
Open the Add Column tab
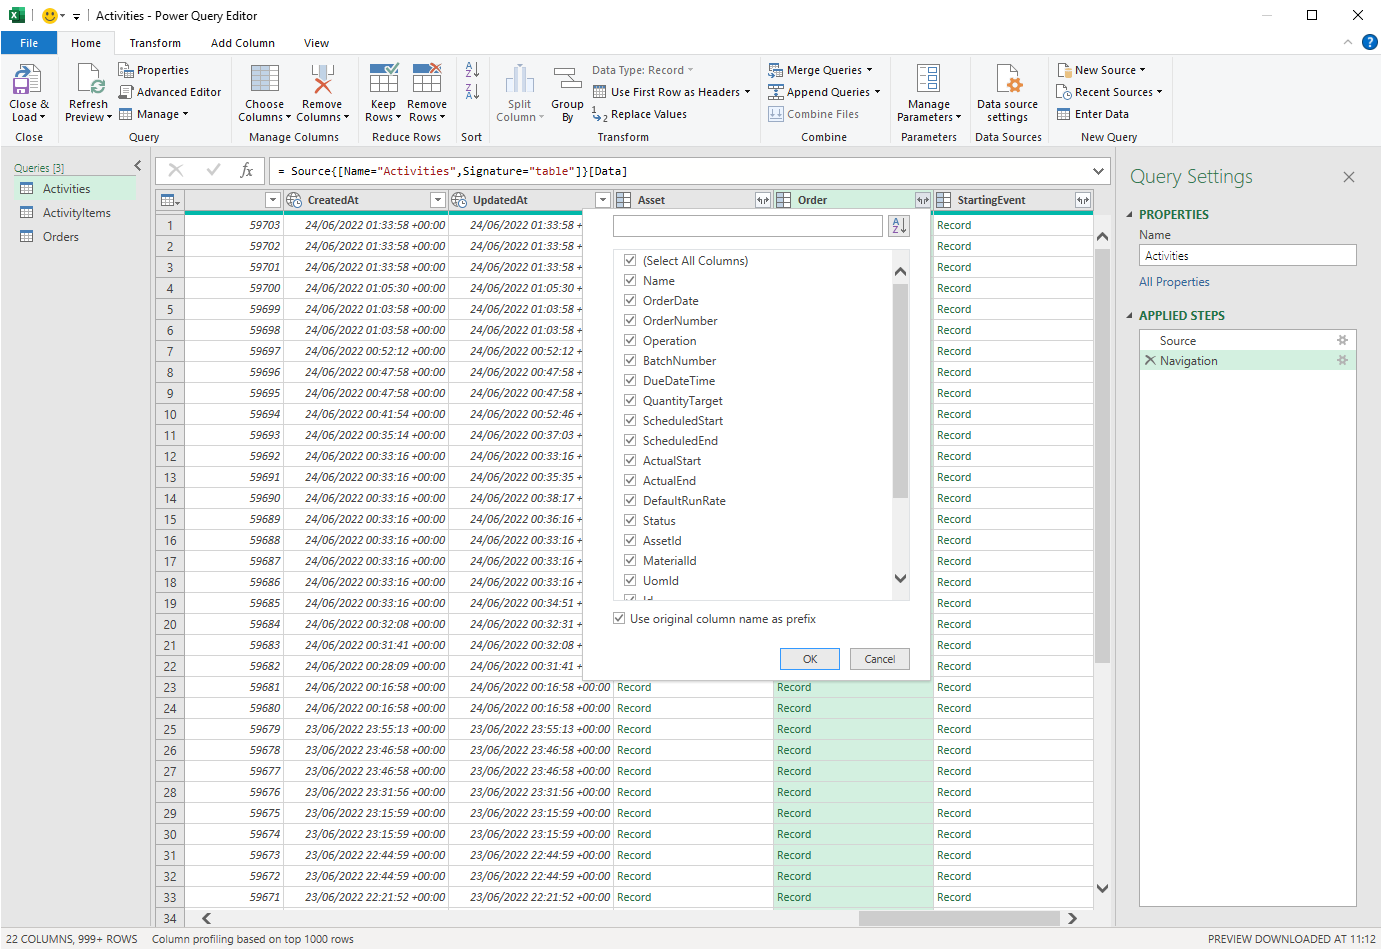(x=242, y=43)
